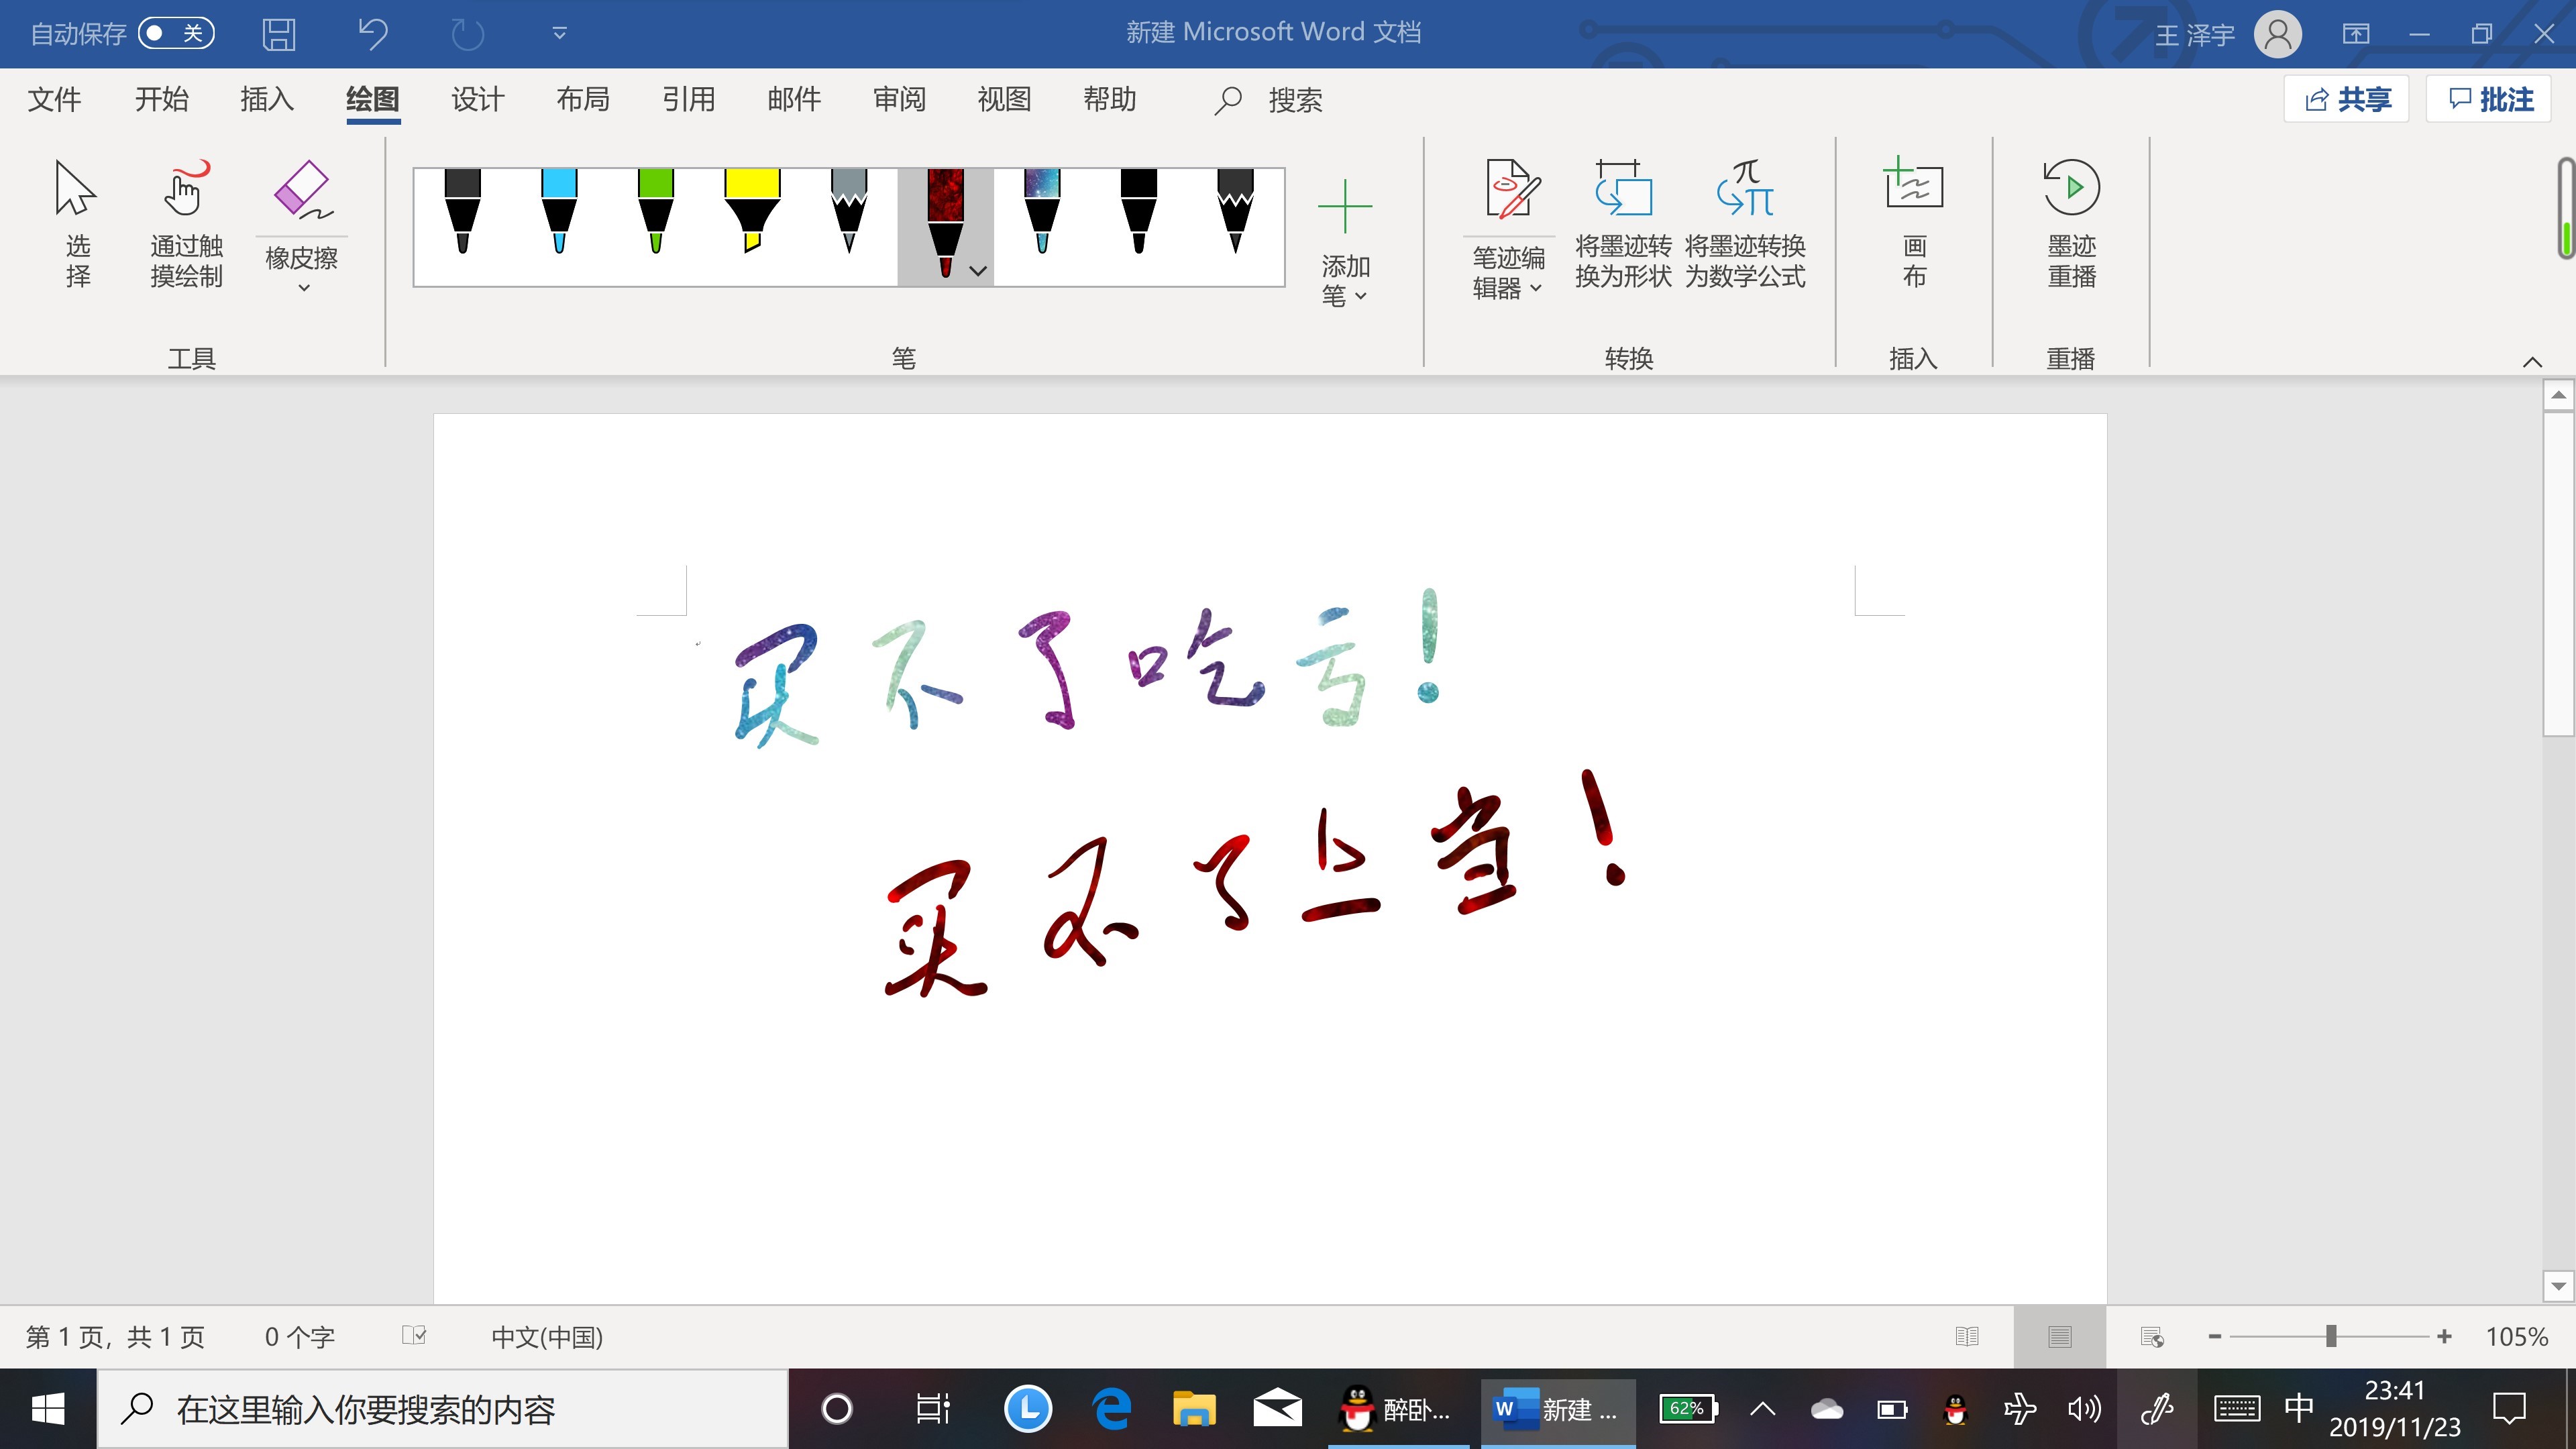Start Ink Replay

(2071, 224)
